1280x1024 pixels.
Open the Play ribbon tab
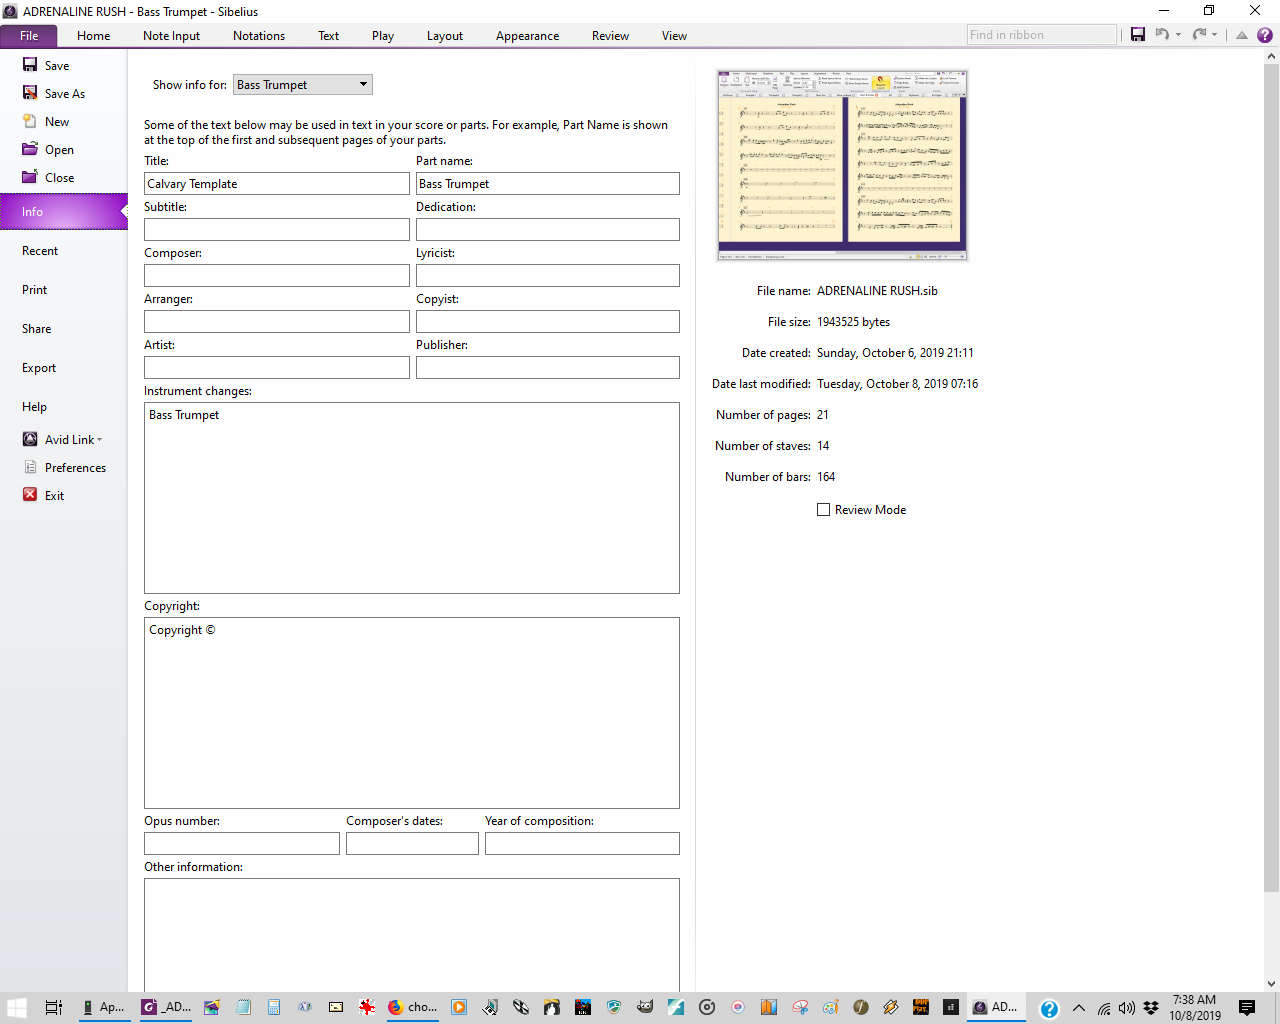pos(383,35)
